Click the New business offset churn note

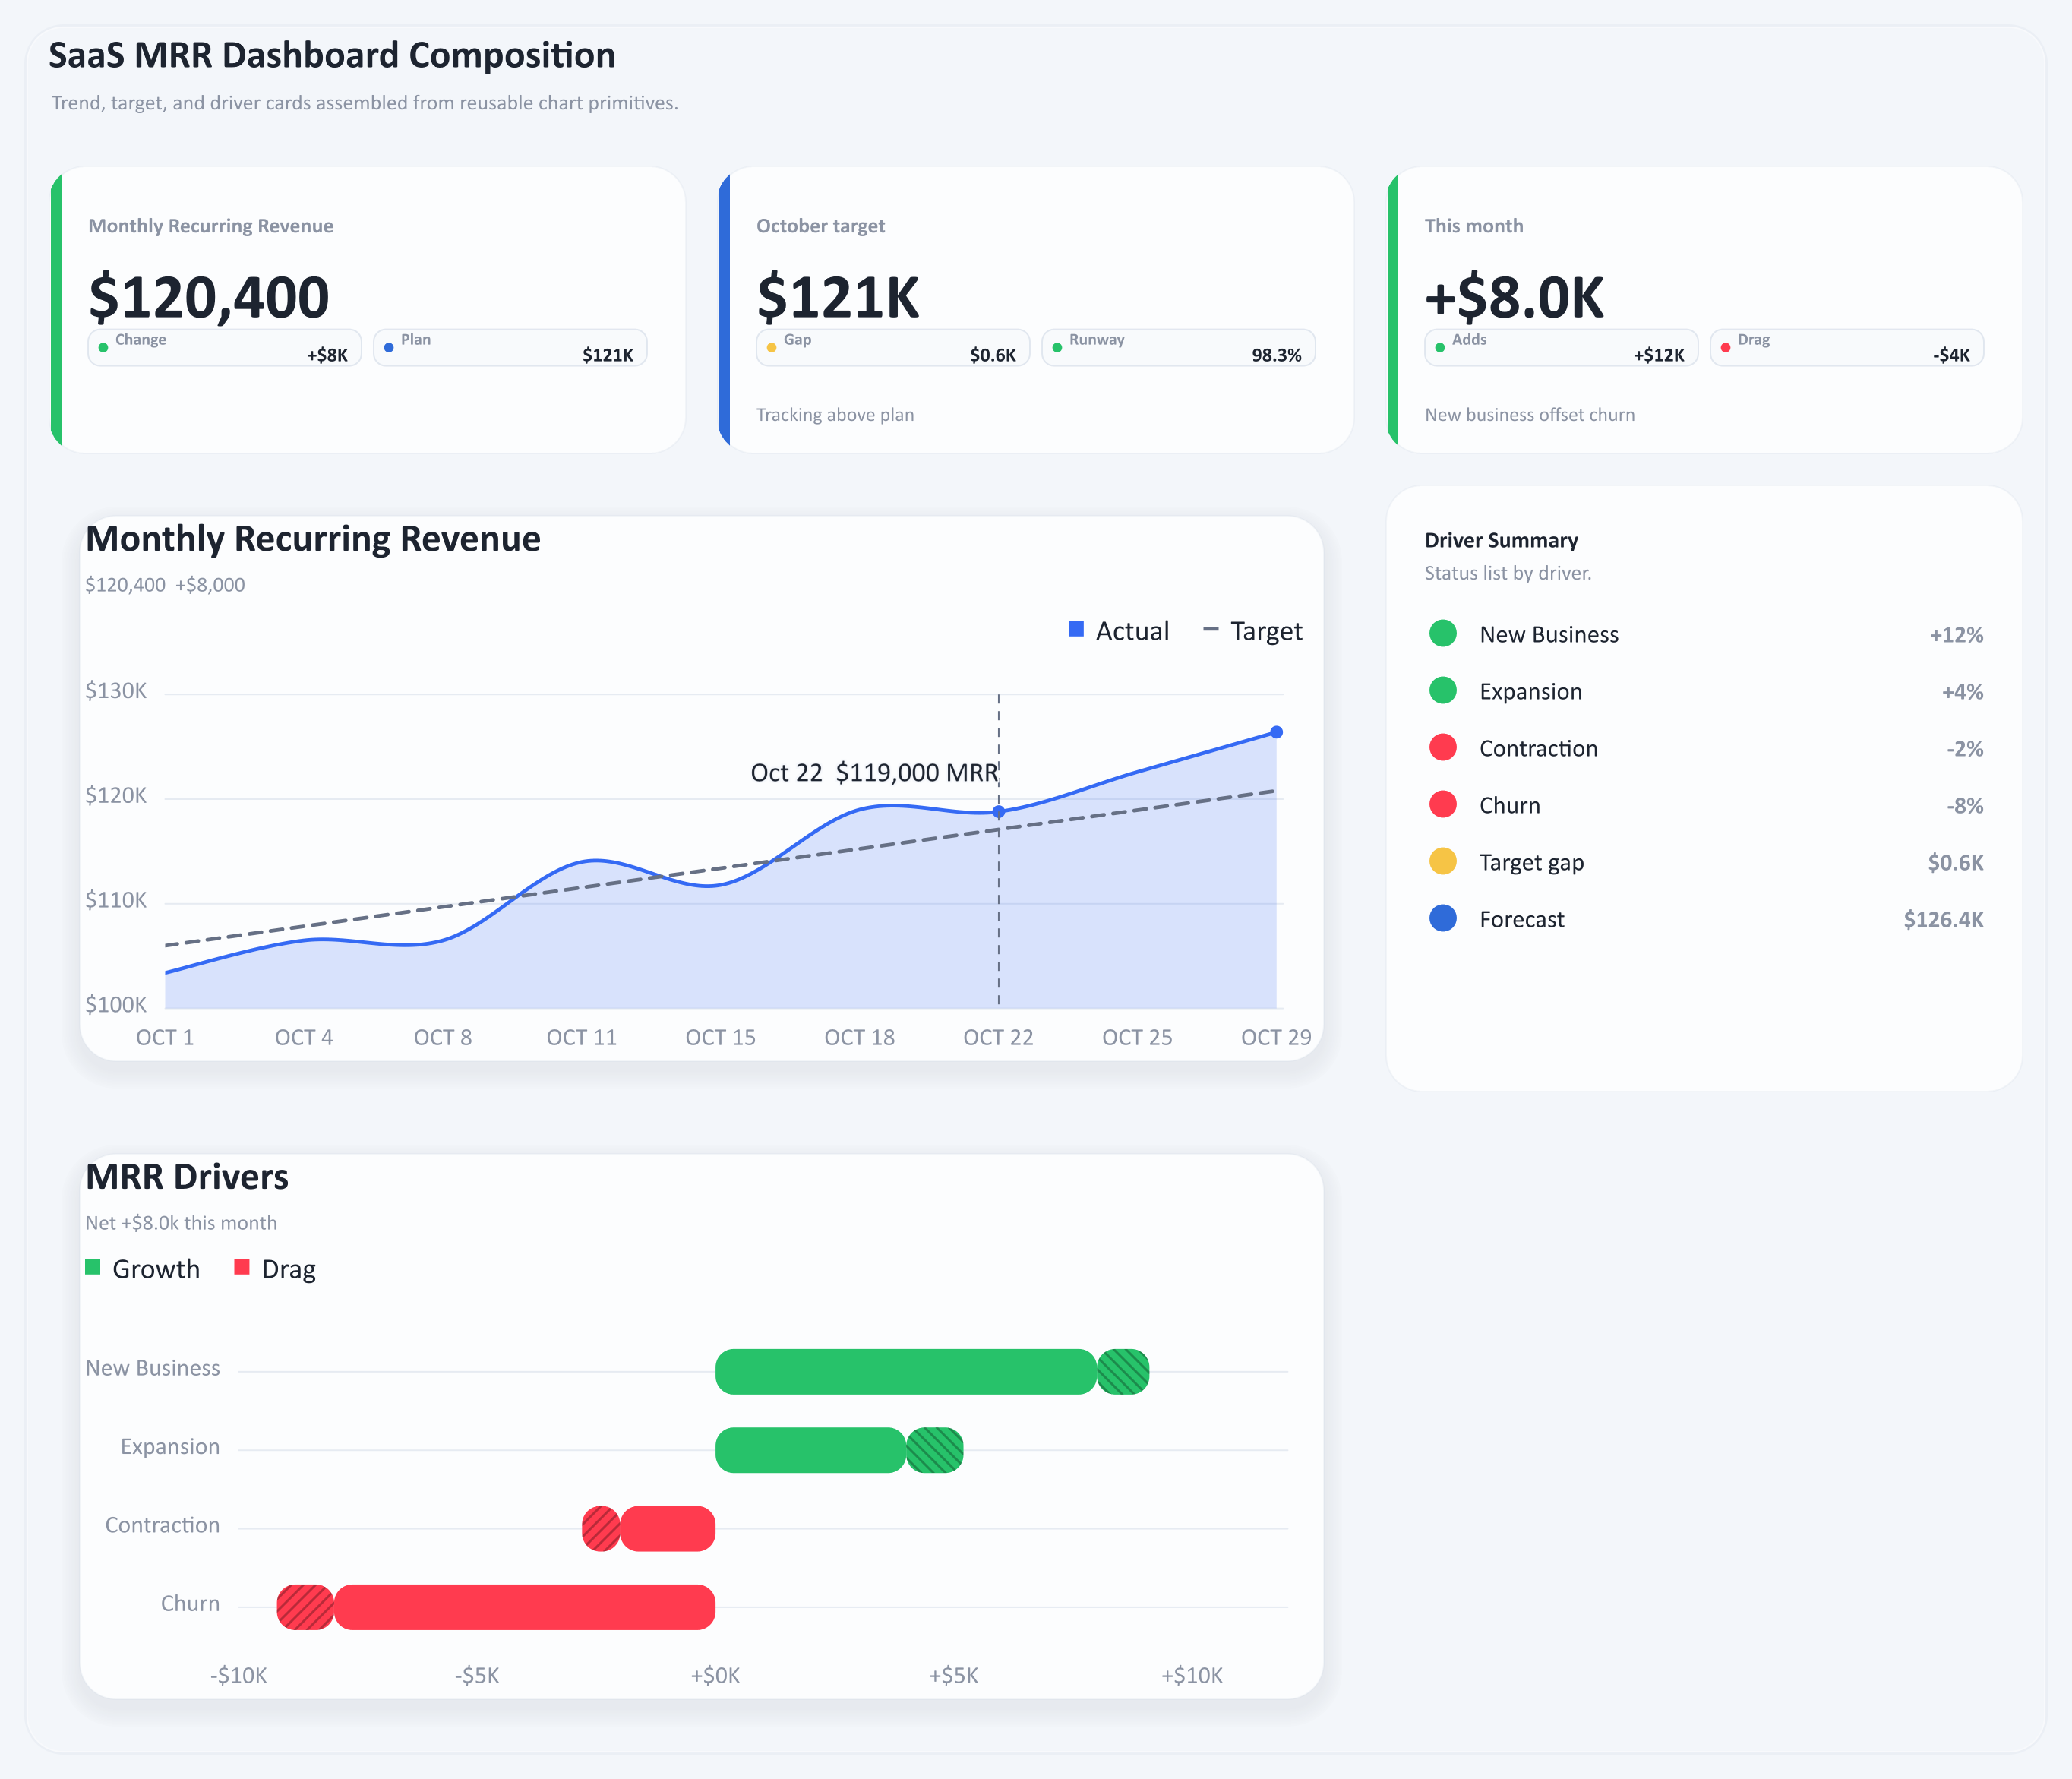pyautogui.click(x=1529, y=414)
